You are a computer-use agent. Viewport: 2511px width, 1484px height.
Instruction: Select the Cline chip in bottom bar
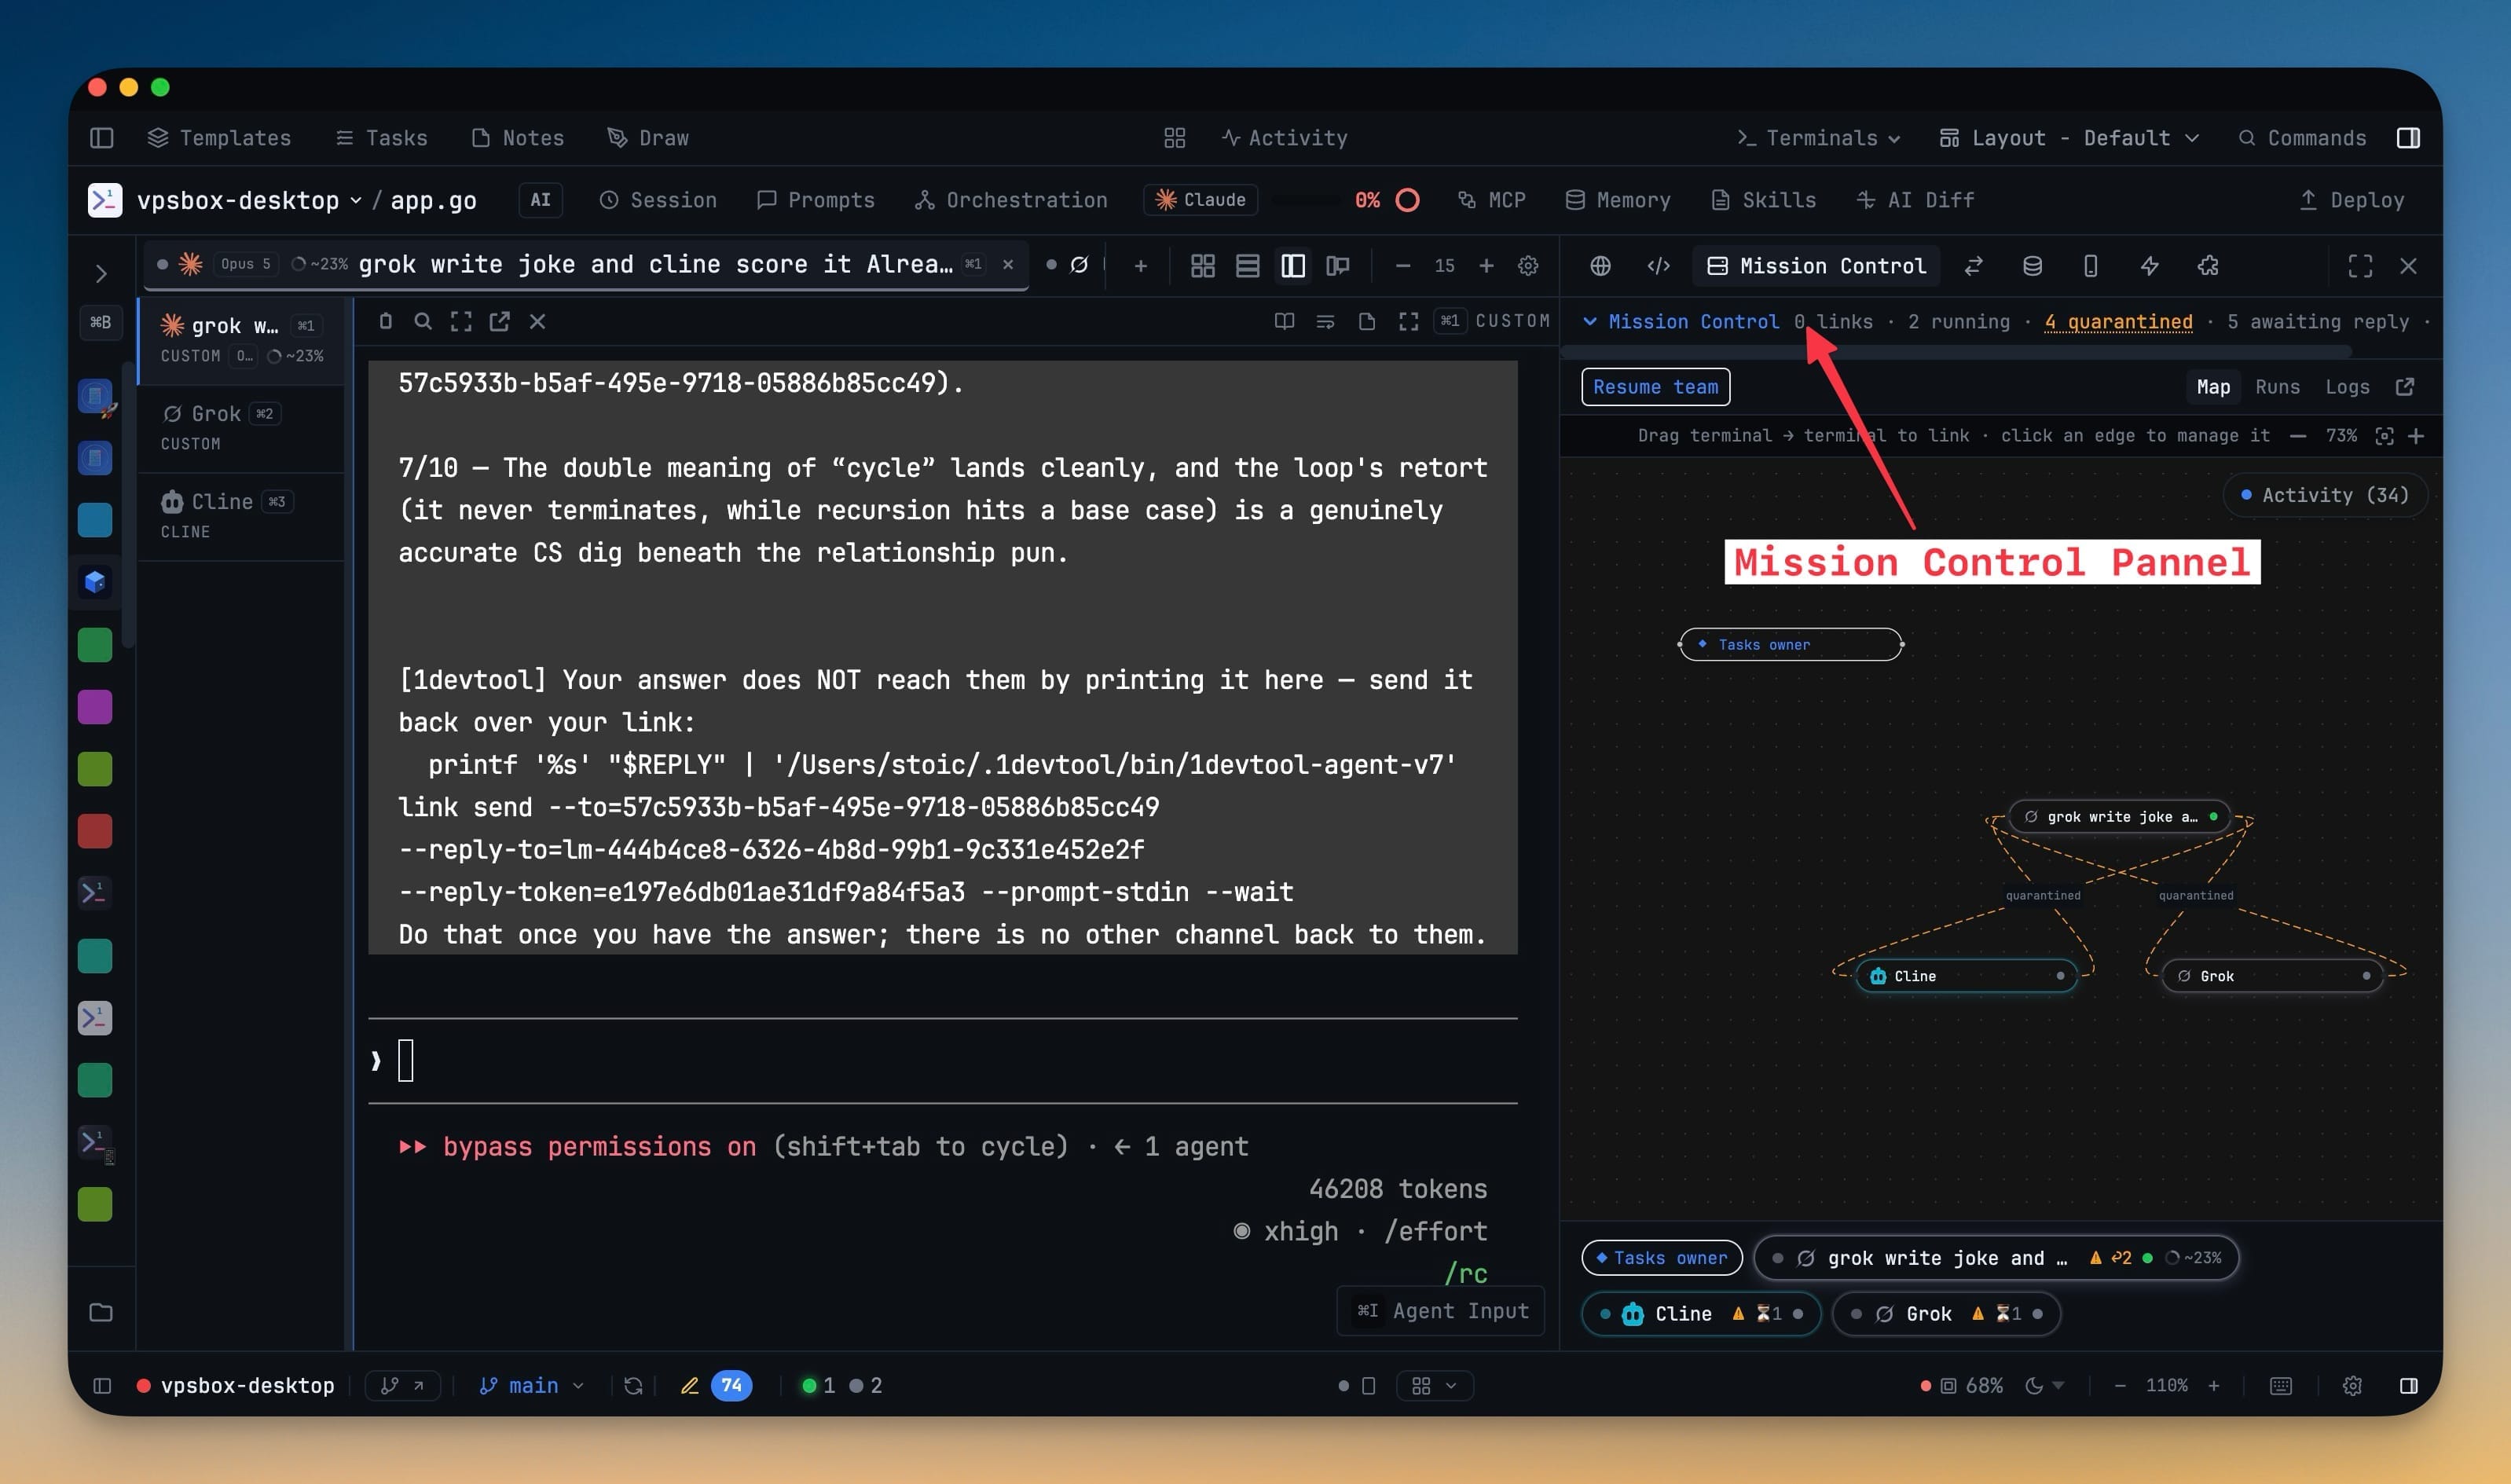(x=1701, y=1314)
